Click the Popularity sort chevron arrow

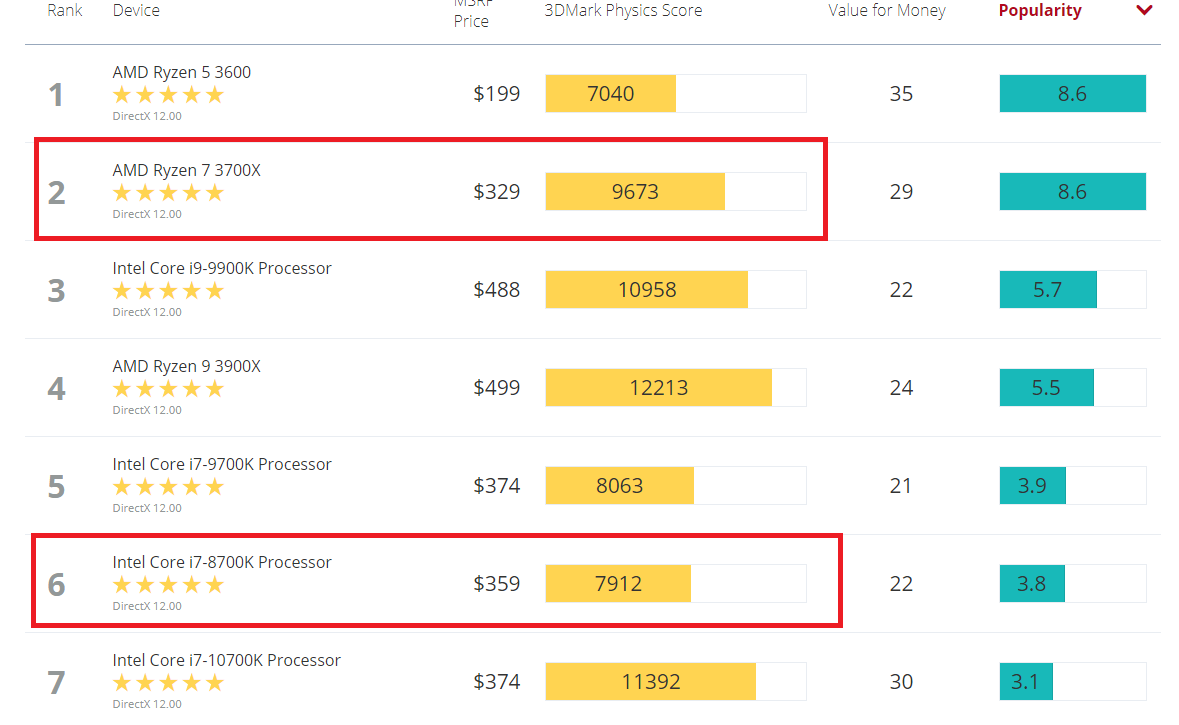pos(1144,11)
